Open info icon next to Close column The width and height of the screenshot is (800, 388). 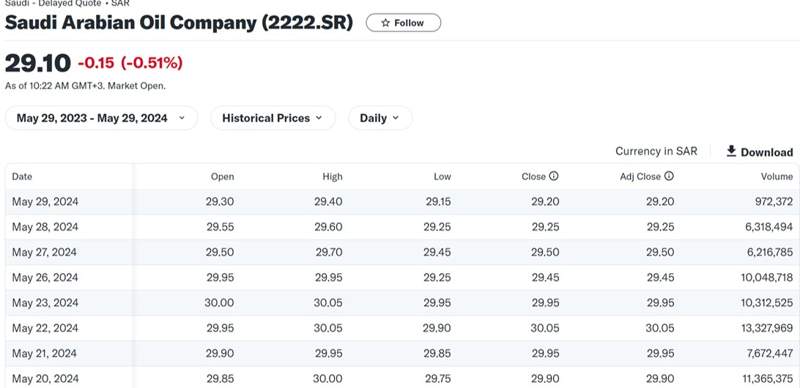coord(554,176)
